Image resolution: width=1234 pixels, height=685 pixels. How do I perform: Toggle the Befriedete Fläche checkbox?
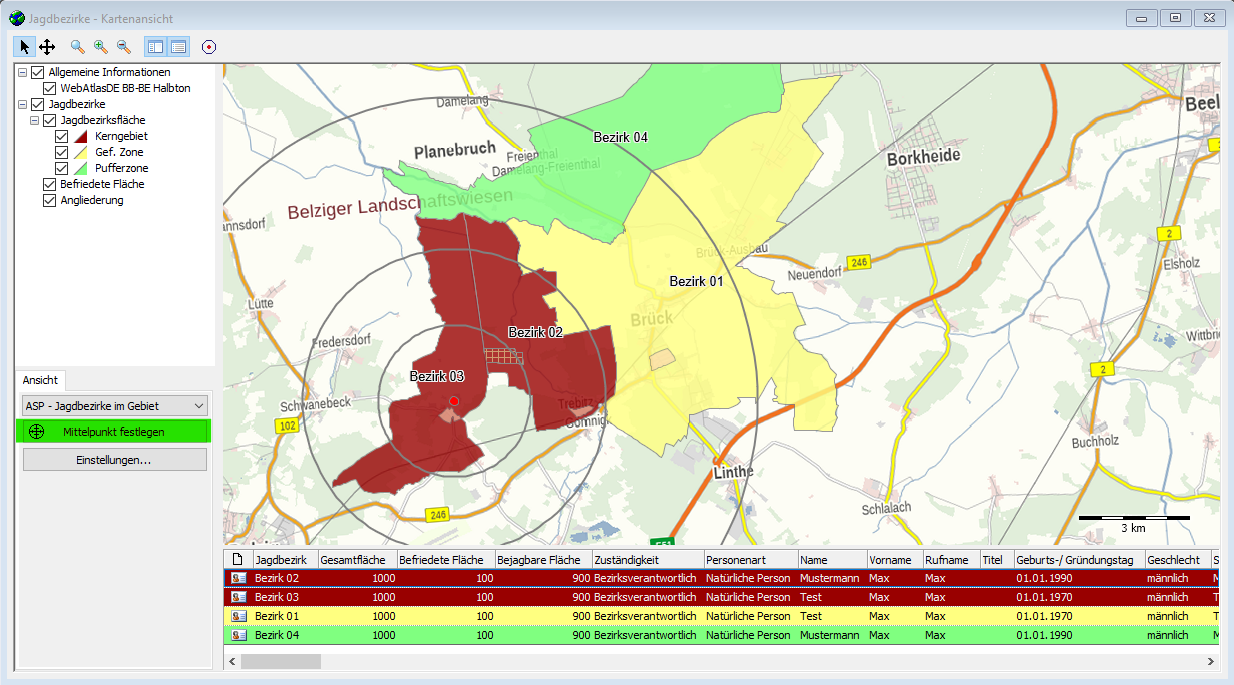[x=50, y=184]
